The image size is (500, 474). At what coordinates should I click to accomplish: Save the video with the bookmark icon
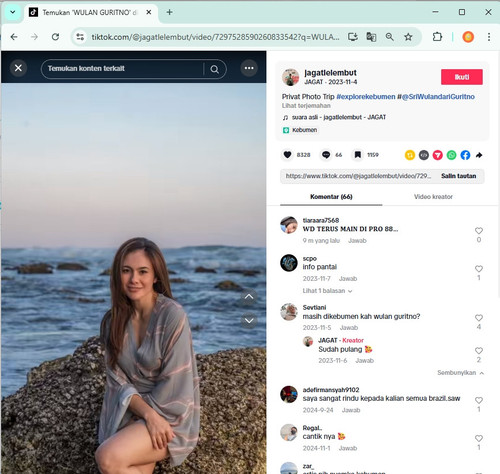point(358,155)
